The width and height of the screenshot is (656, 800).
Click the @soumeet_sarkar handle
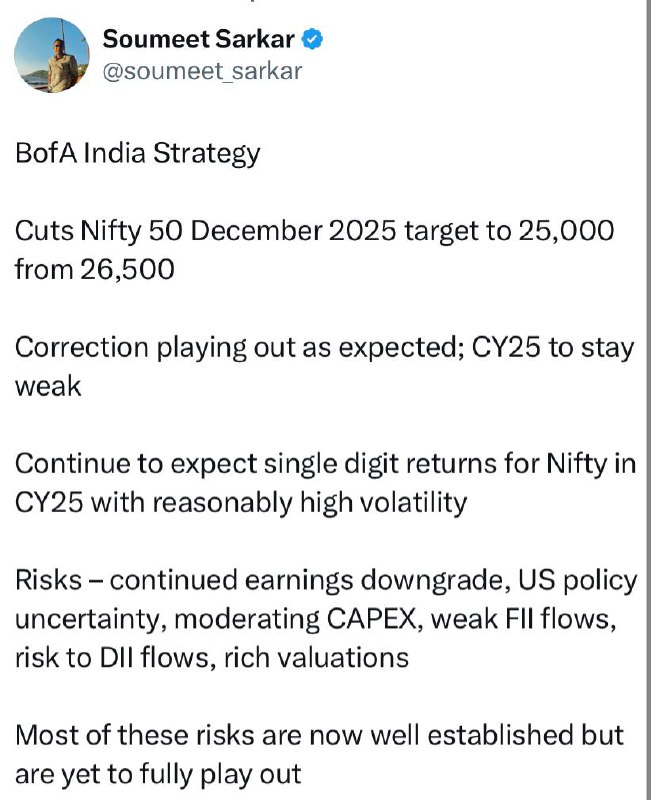[x=202, y=71]
